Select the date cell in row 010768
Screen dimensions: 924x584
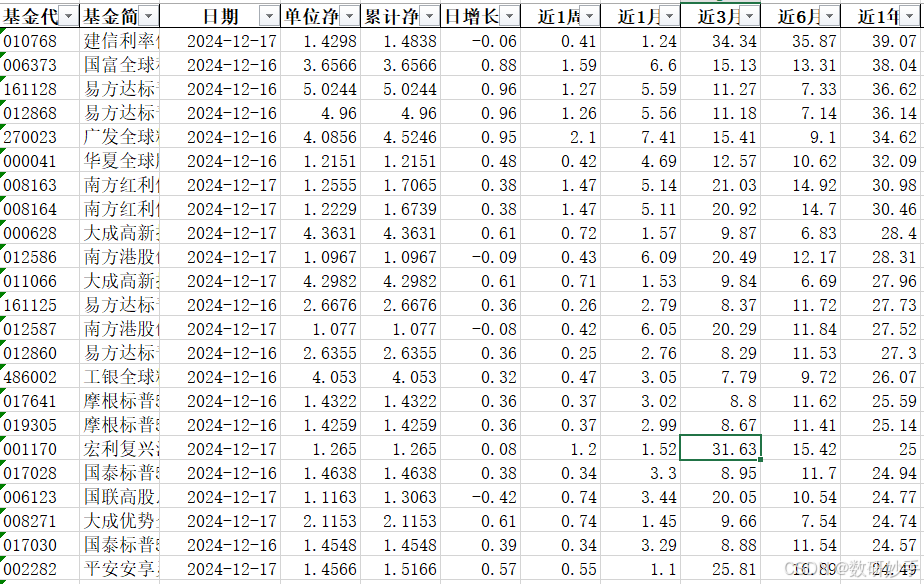220,41
